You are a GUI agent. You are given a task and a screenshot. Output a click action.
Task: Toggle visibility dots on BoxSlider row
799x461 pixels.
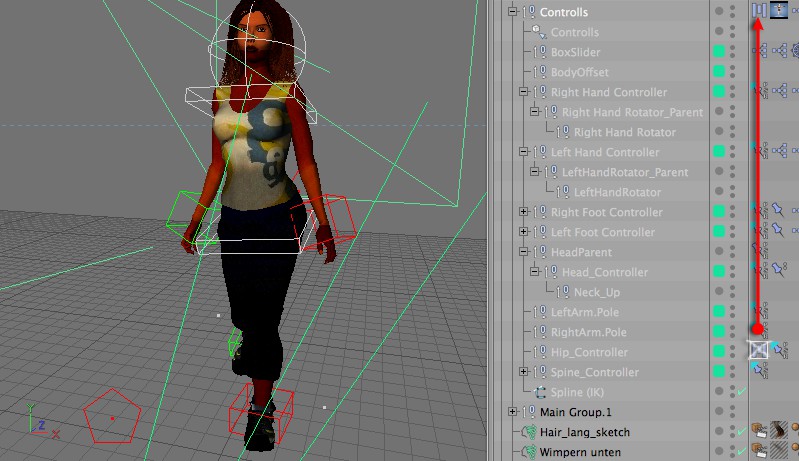point(733,51)
